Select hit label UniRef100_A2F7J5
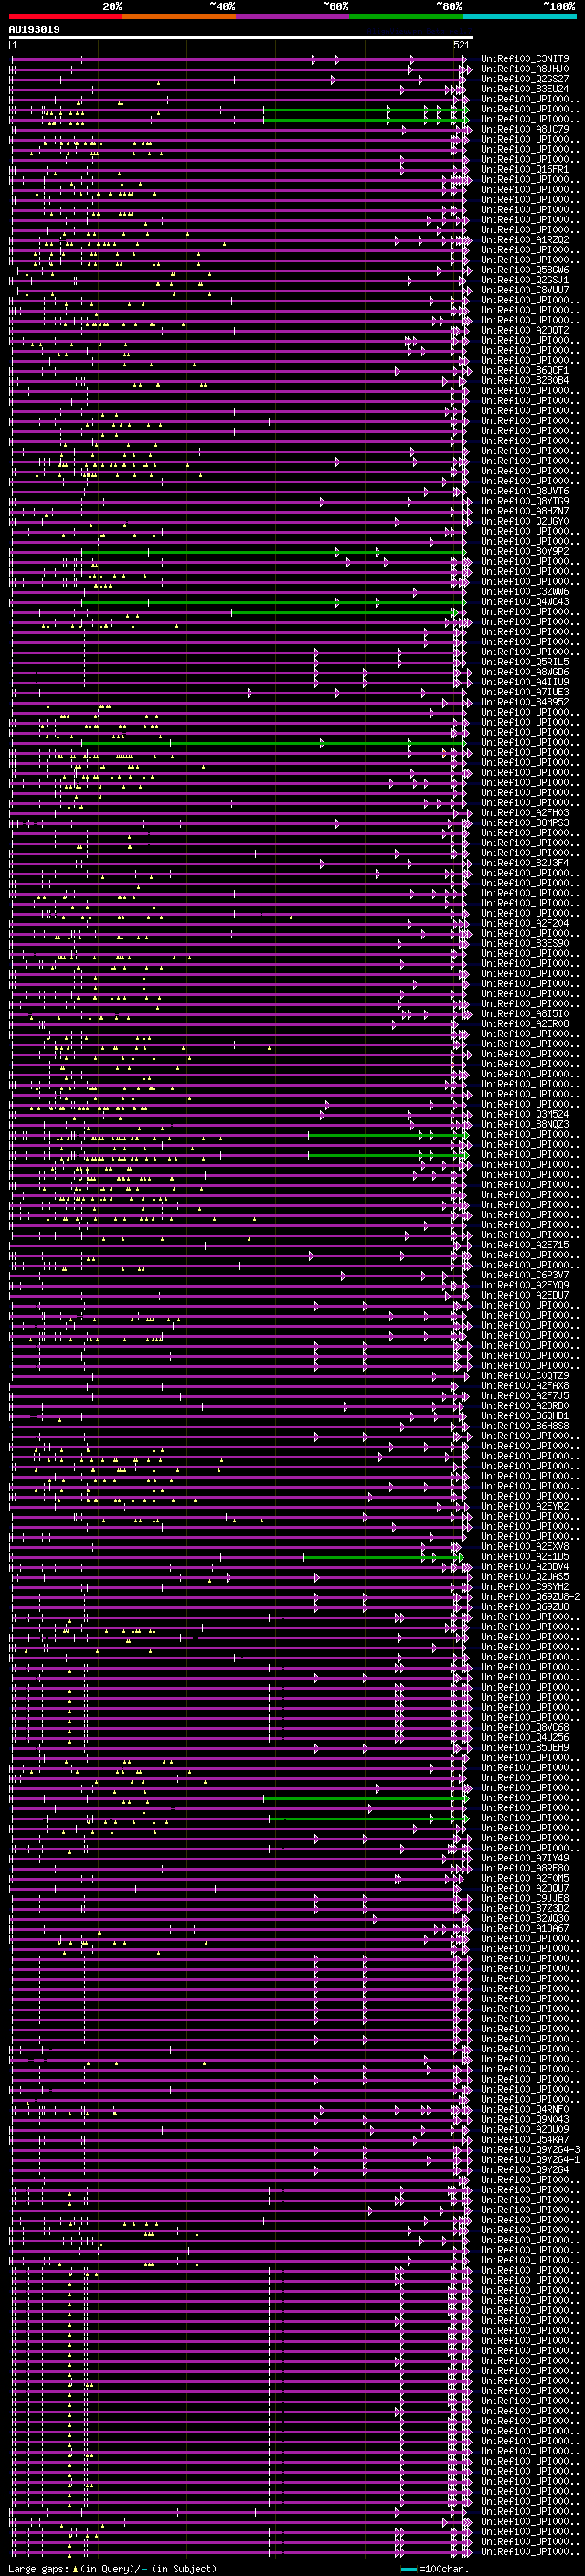Screen dimensions: 585x2576 [525, 1397]
